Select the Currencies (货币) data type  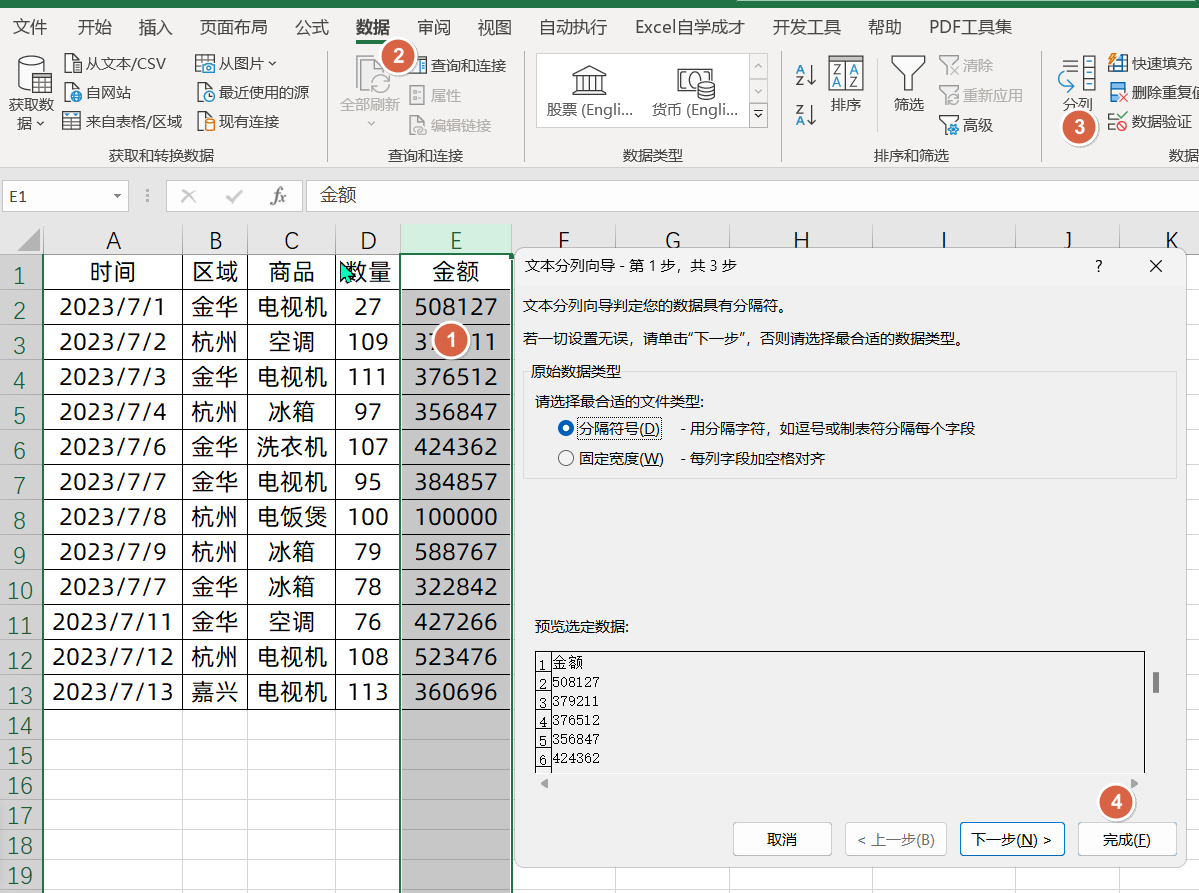[694, 92]
